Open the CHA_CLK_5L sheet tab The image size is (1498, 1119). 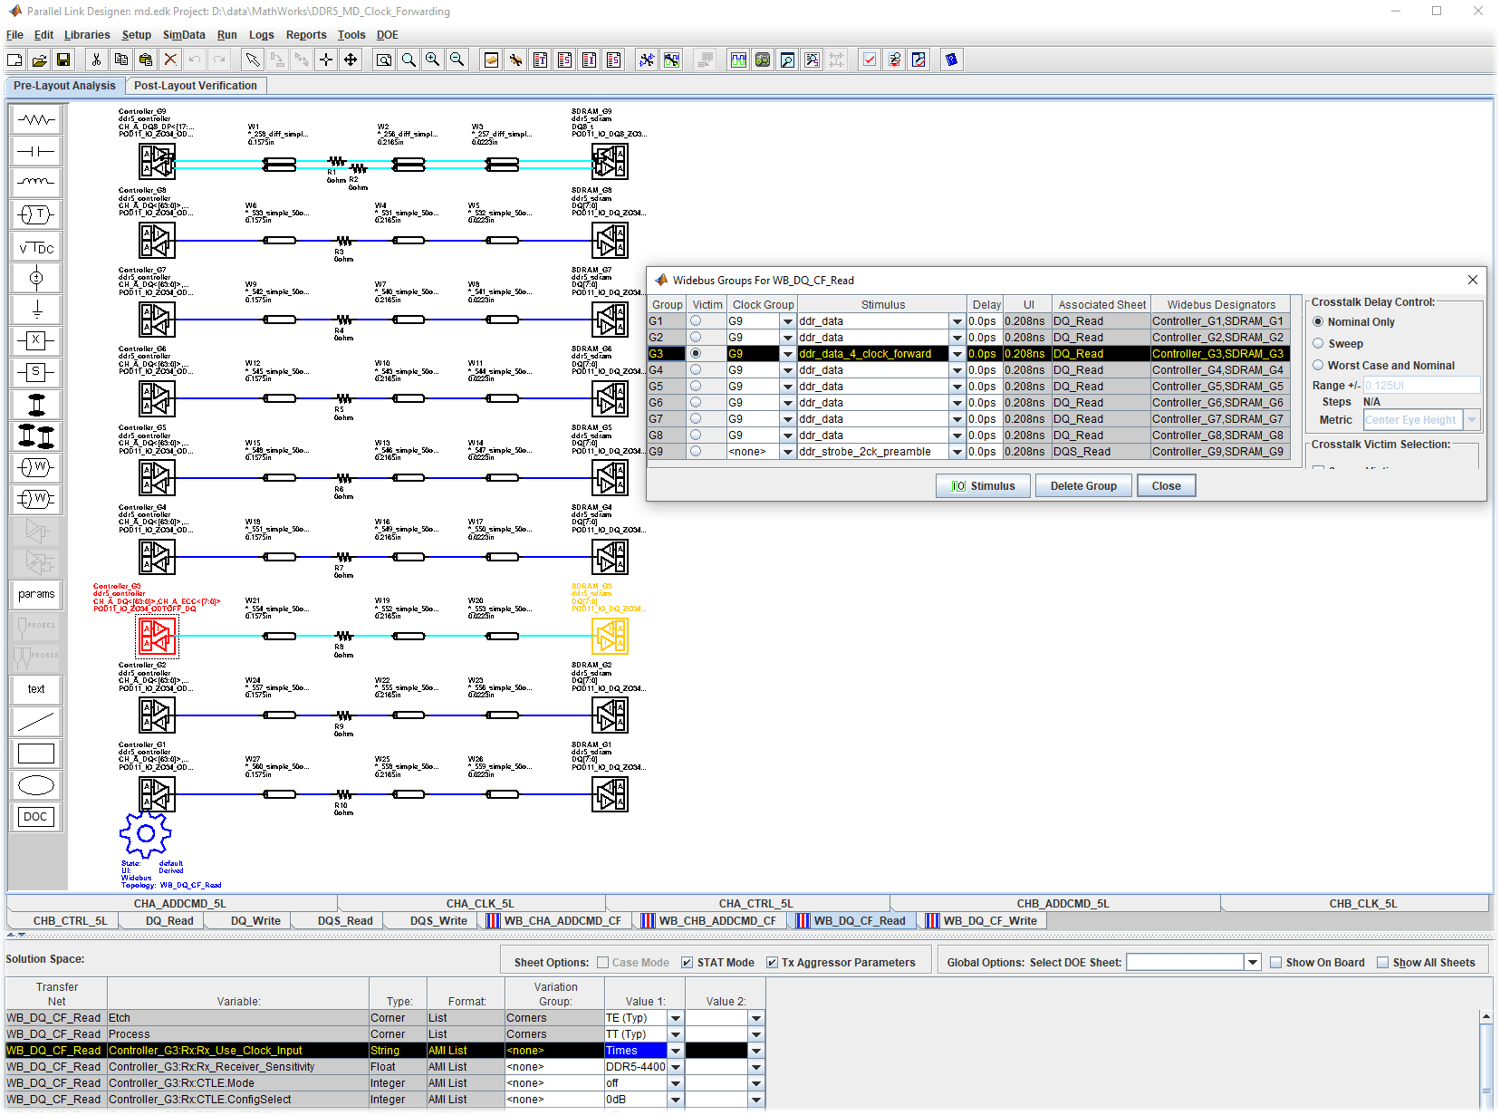[480, 903]
